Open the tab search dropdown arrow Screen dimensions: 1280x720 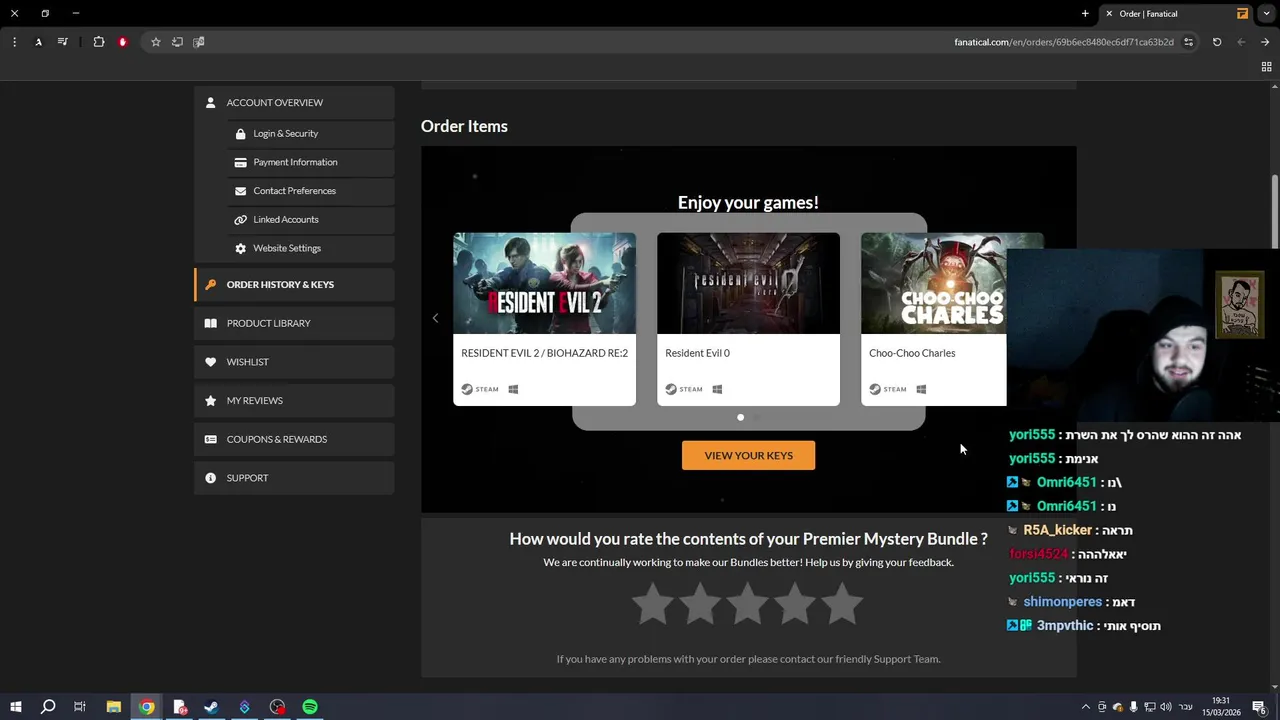click(x=1267, y=13)
